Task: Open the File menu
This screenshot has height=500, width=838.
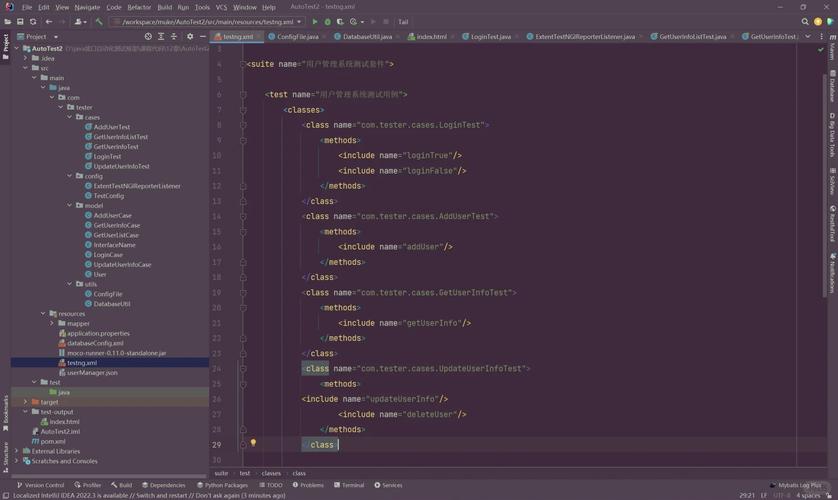Action: tap(27, 7)
